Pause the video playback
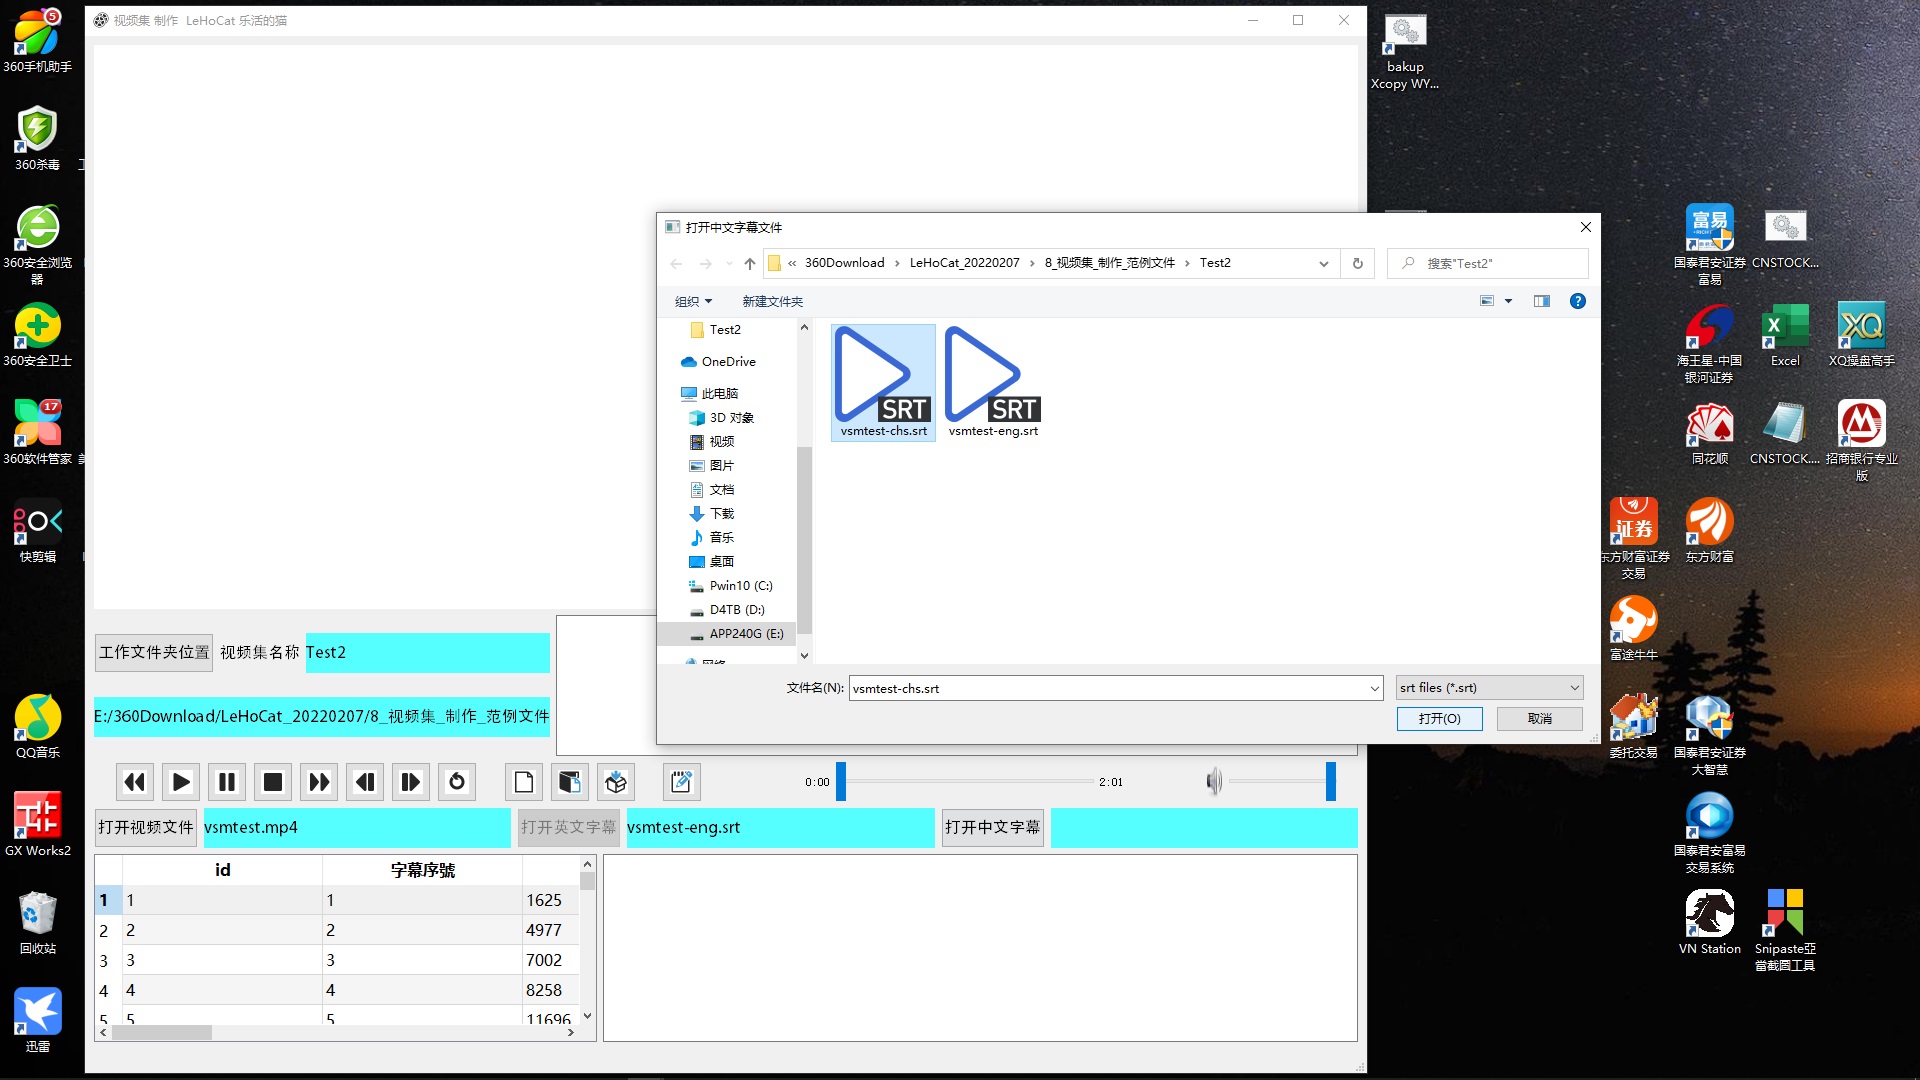The width and height of the screenshot is (1920, 1080). 227,782
